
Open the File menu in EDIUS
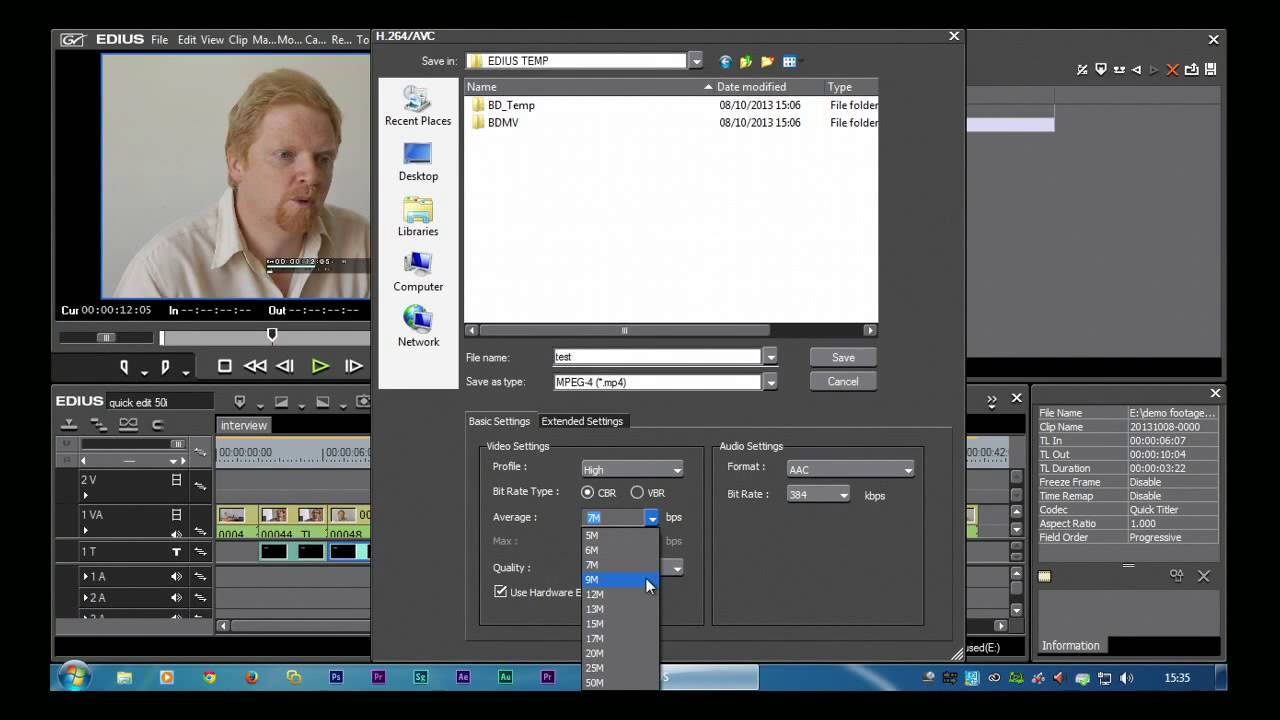159,40
